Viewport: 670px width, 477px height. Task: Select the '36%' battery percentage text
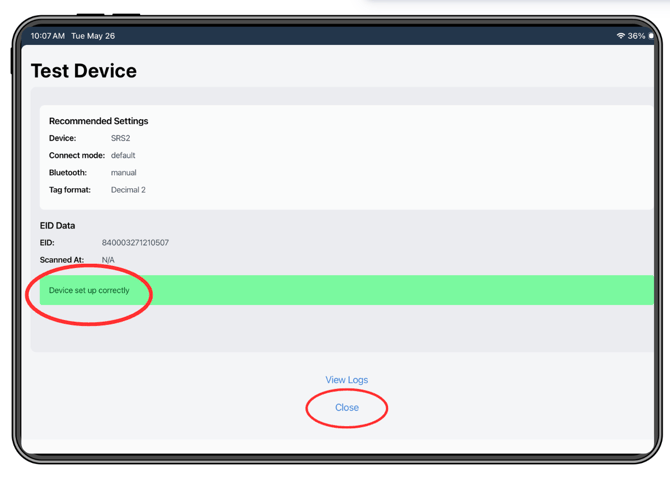(x=636, y=36)
